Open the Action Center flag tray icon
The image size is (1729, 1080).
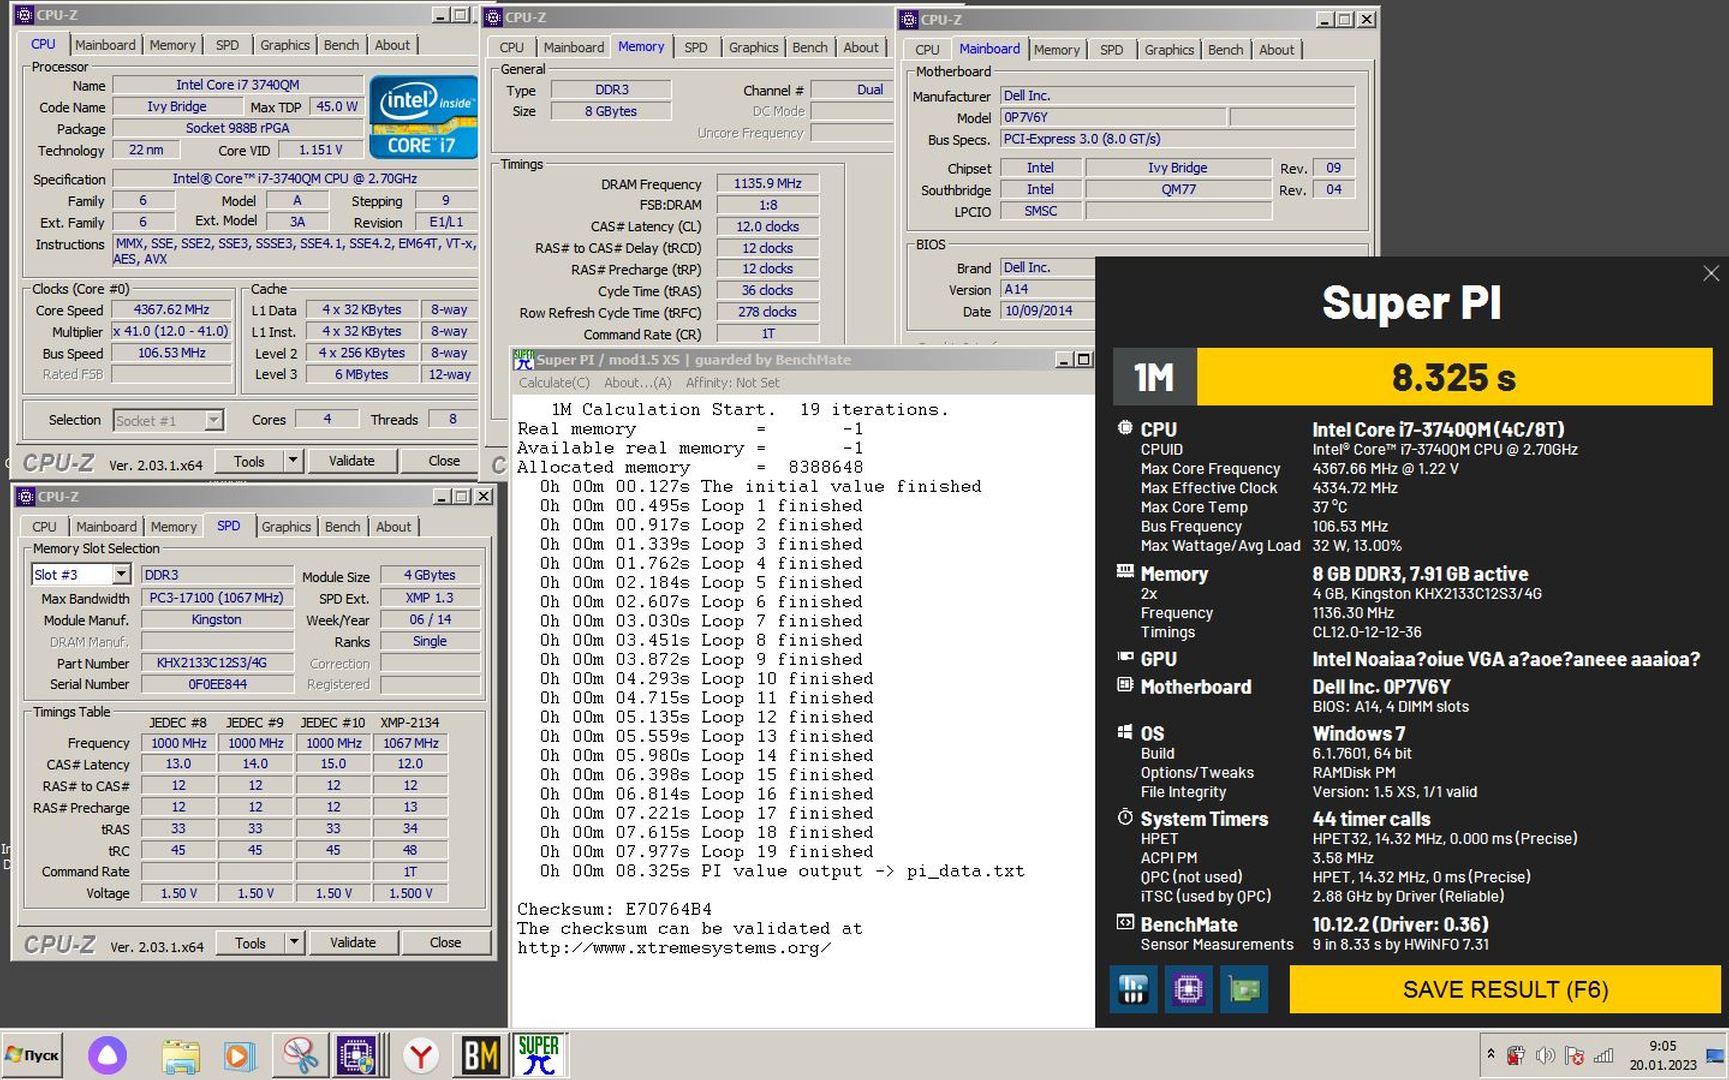[1574, 1055]
